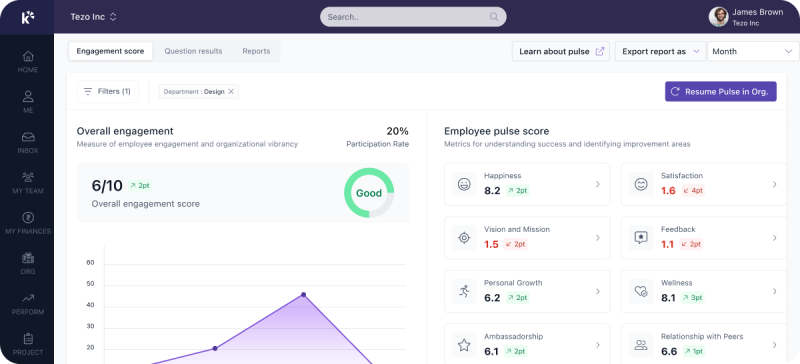Click the search magnifier icon
The height and width of the screenshot is (364, 800).
(493, 17)
